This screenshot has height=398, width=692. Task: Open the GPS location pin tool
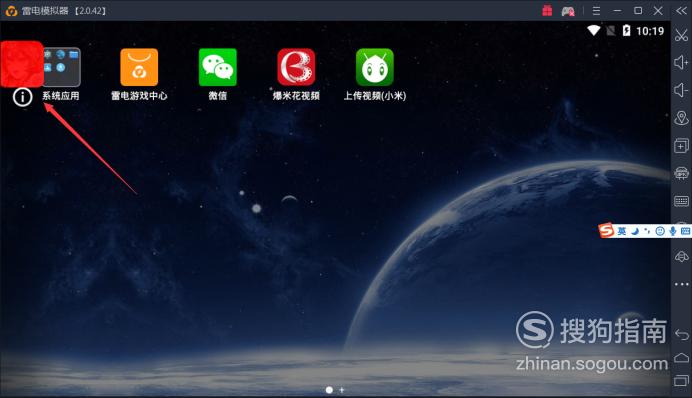click(681, 118)
